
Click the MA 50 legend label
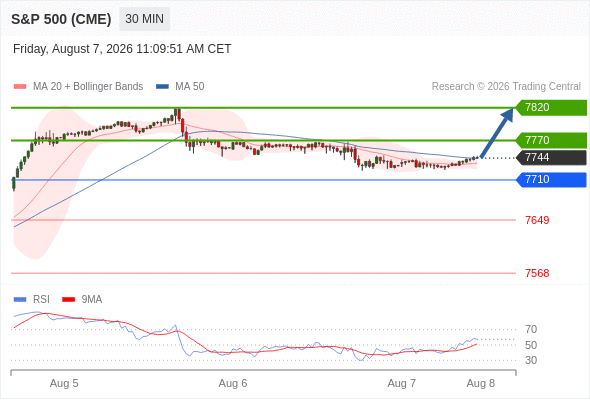190,87
